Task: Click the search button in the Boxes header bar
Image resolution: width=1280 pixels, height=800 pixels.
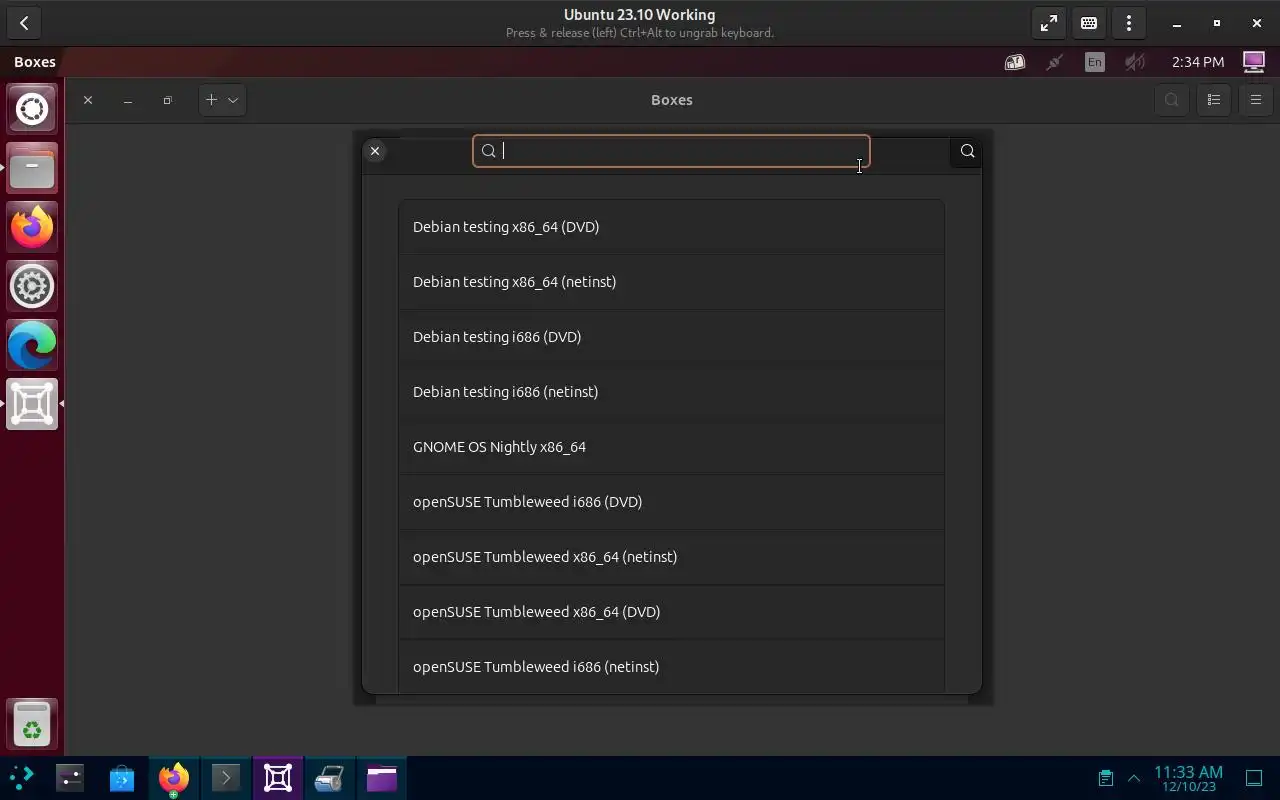Action: pos(1172,100)
